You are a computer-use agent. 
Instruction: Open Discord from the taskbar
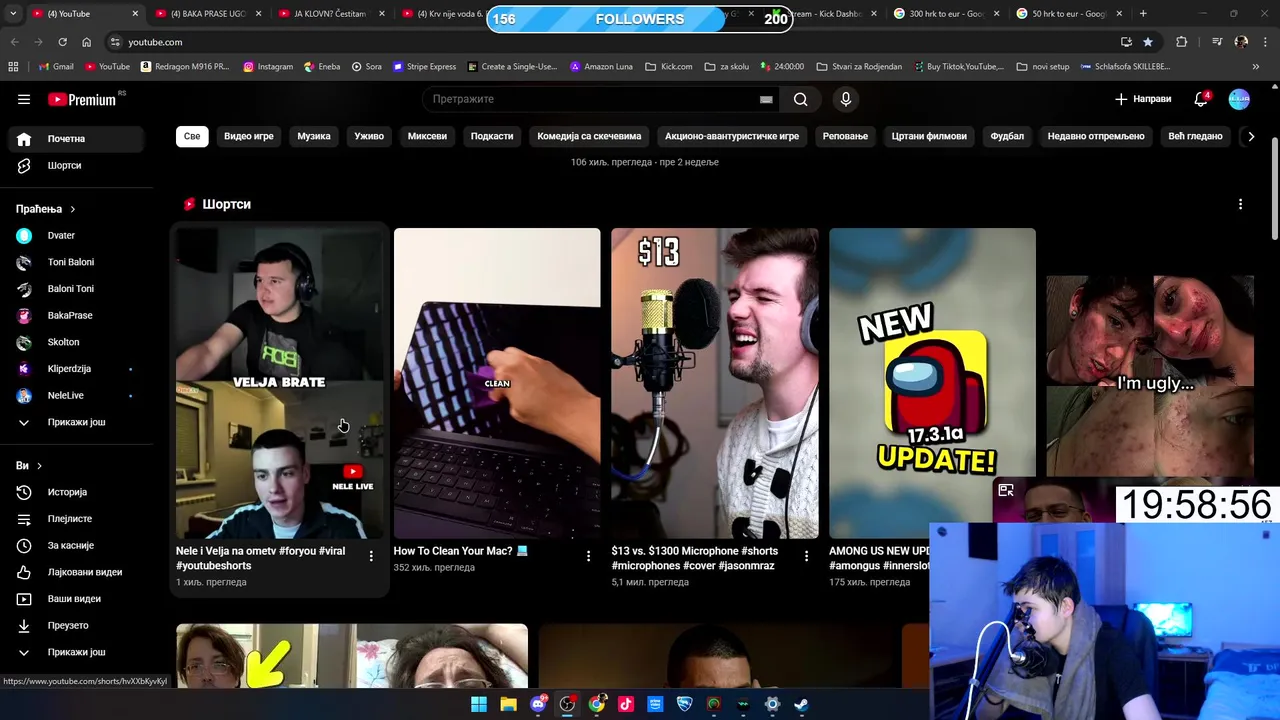538,704
